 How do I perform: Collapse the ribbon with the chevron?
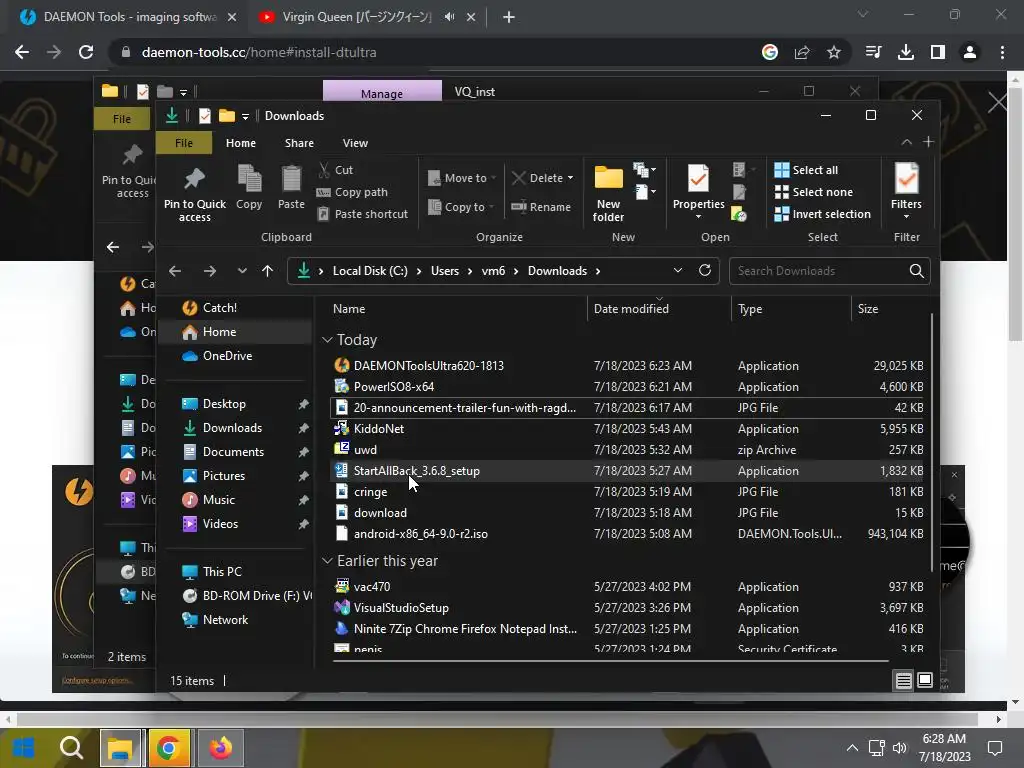pyautogui.click(x=906, y=142)
